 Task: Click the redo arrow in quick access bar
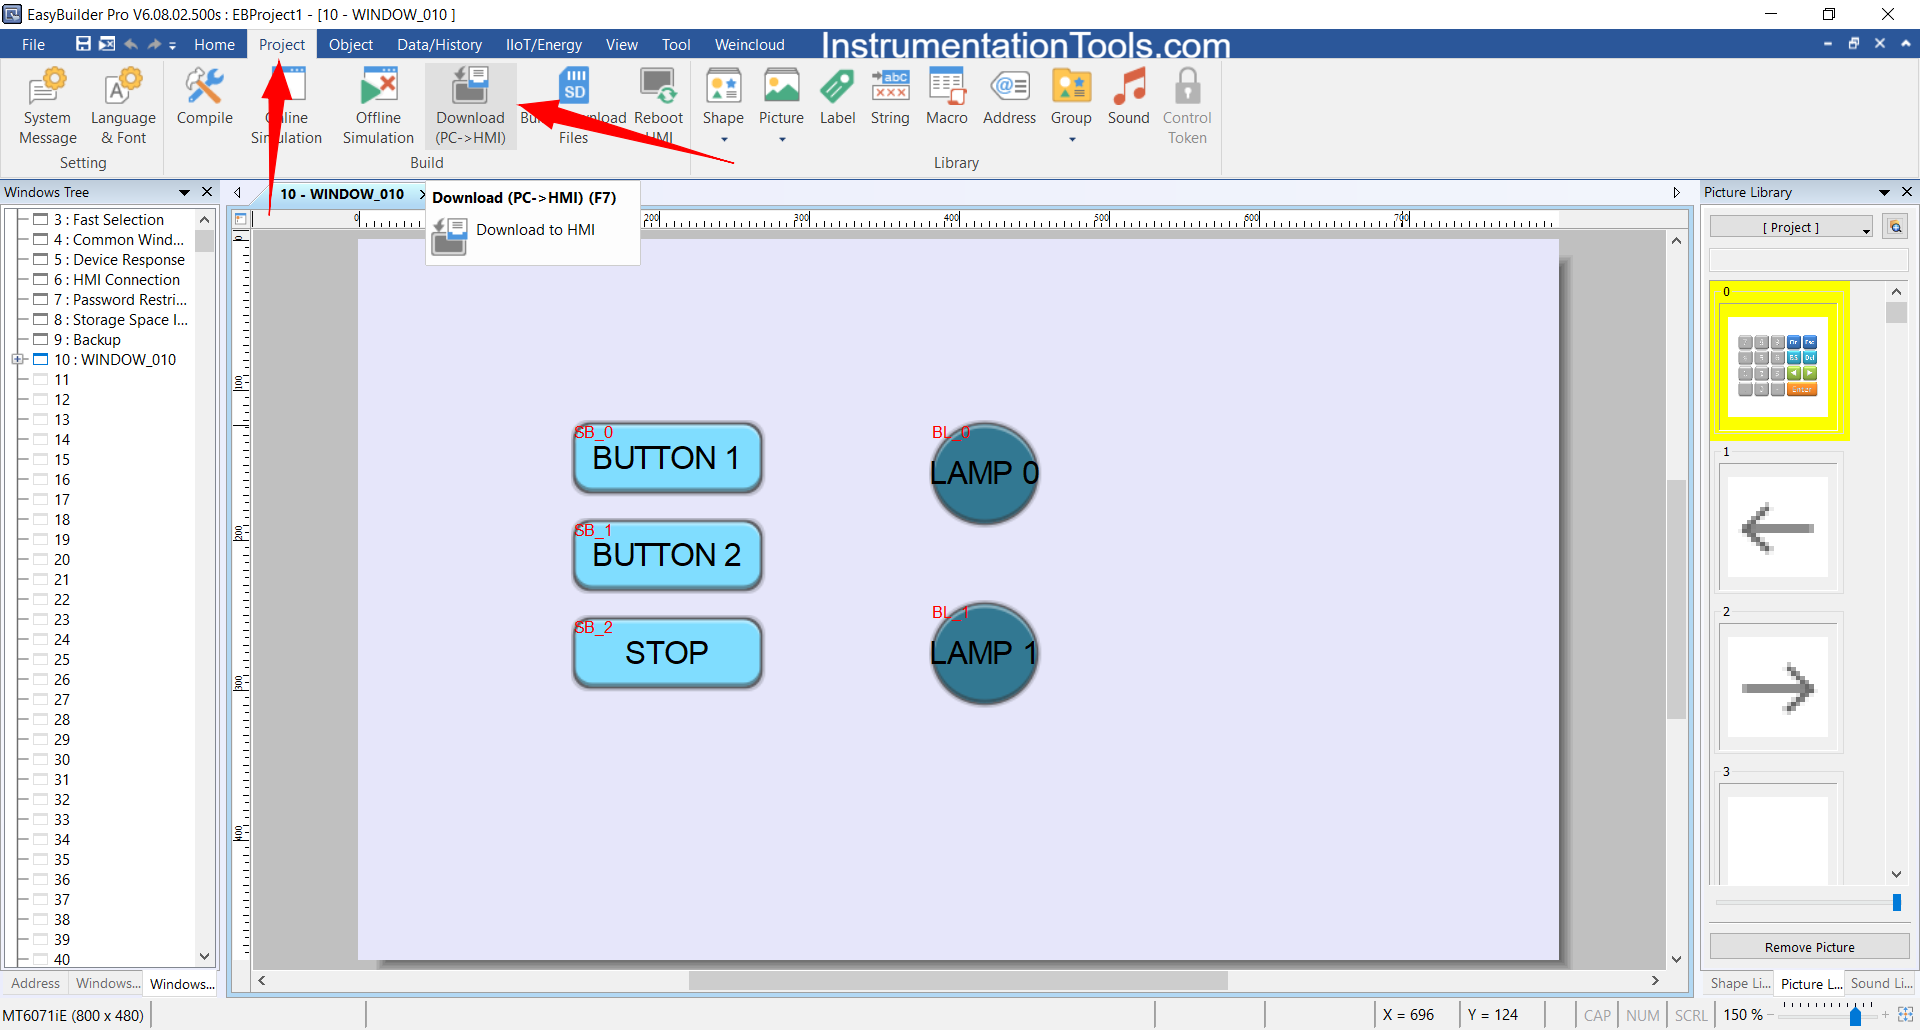pyautogui.click(x=154, y=44)
